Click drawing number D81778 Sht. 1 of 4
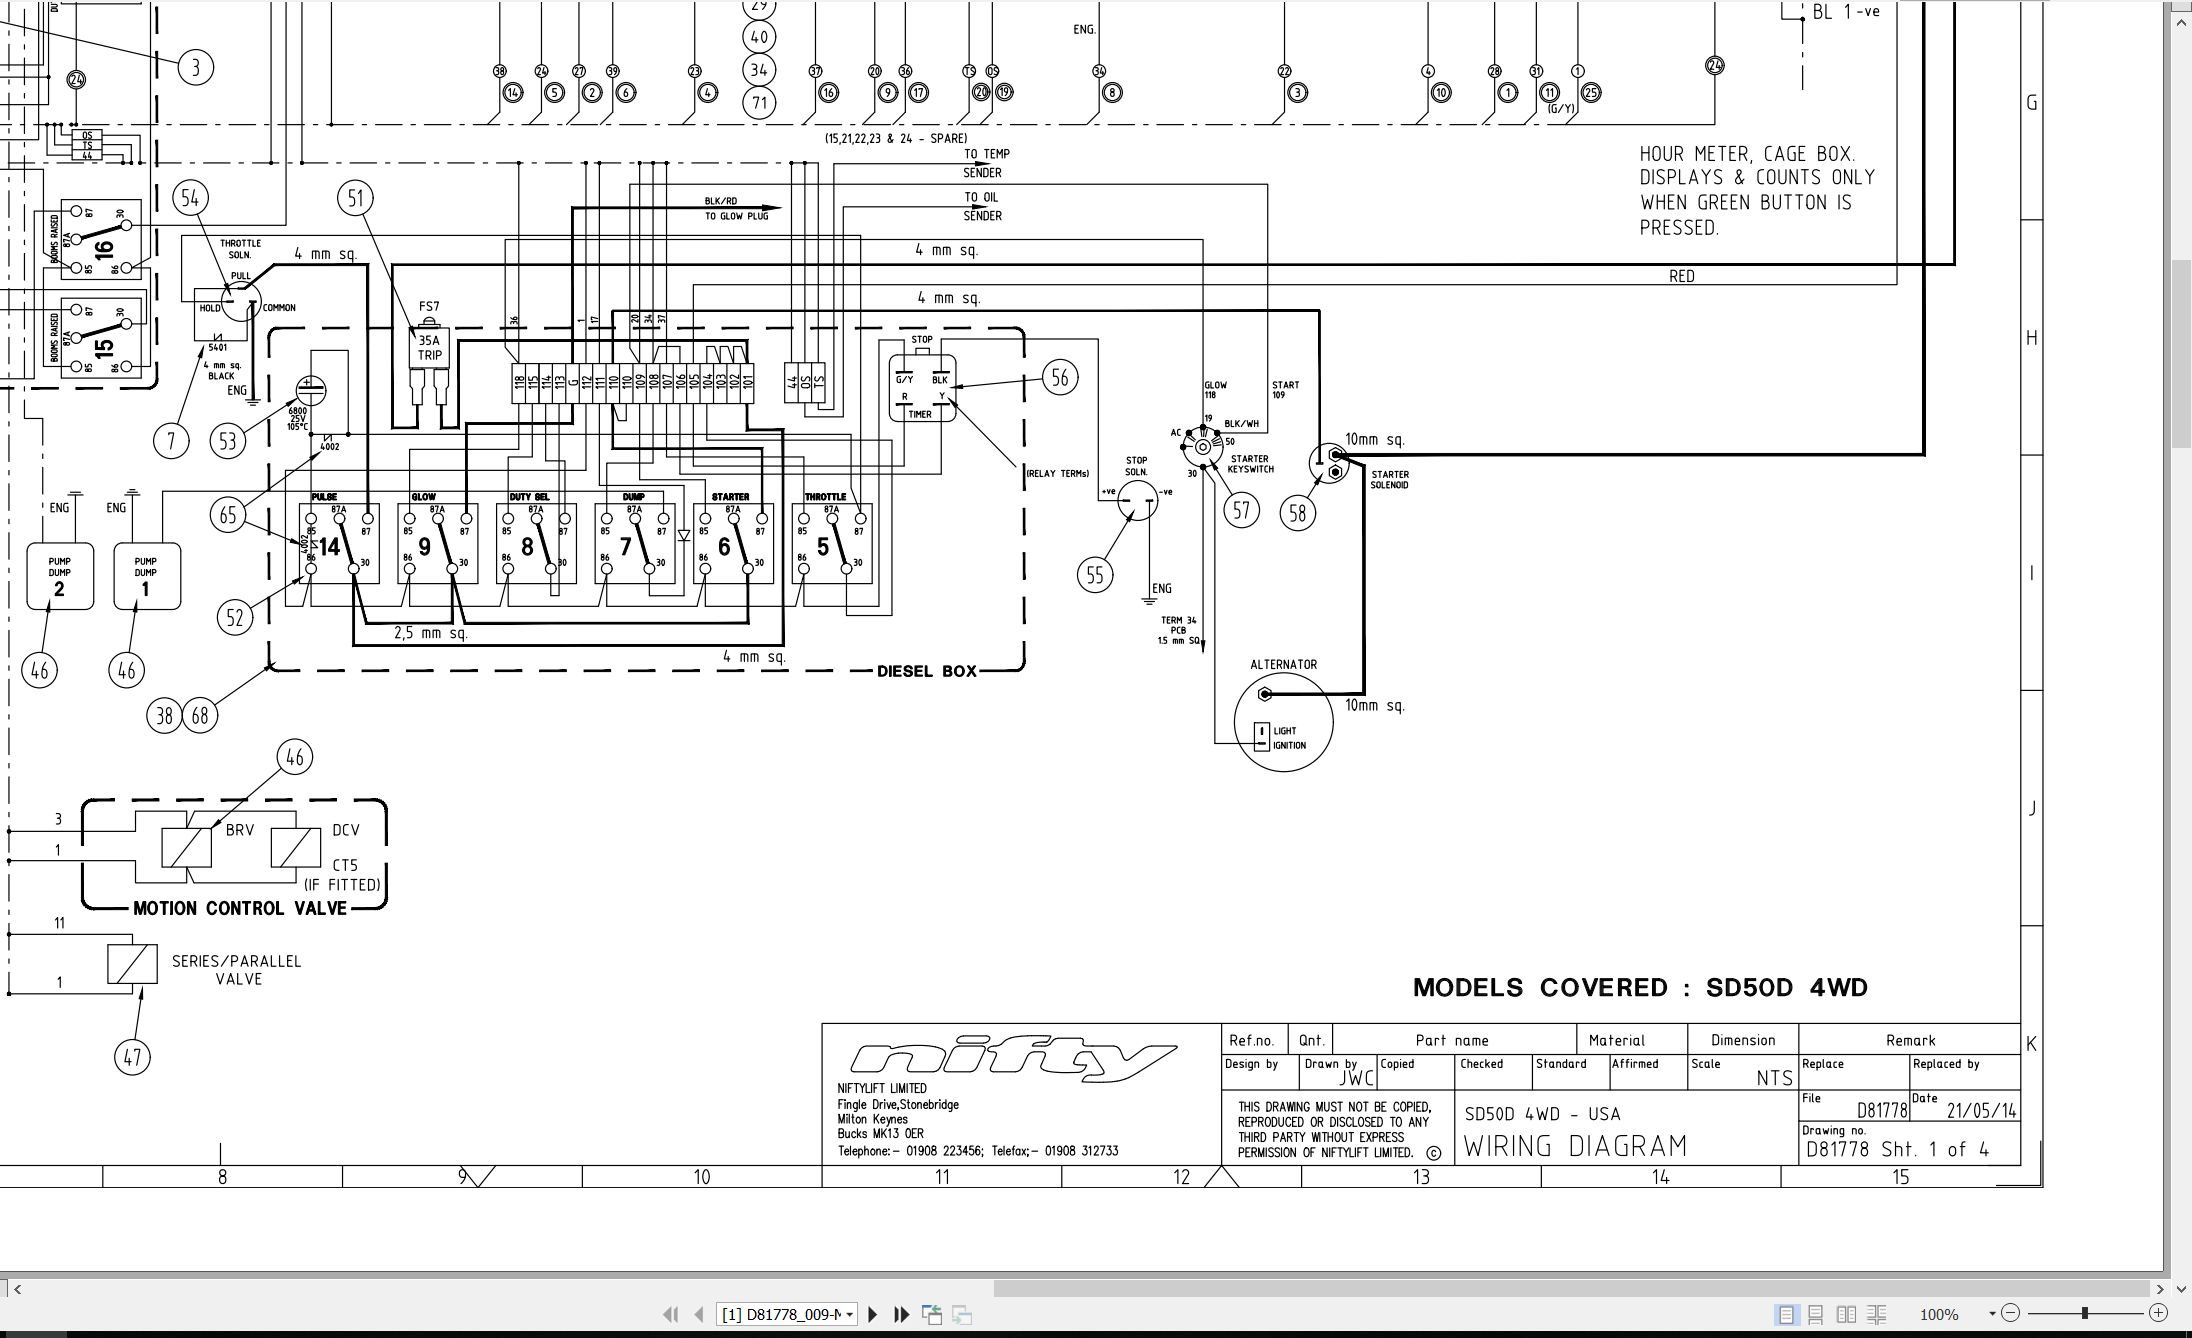 (1897, 1150)
